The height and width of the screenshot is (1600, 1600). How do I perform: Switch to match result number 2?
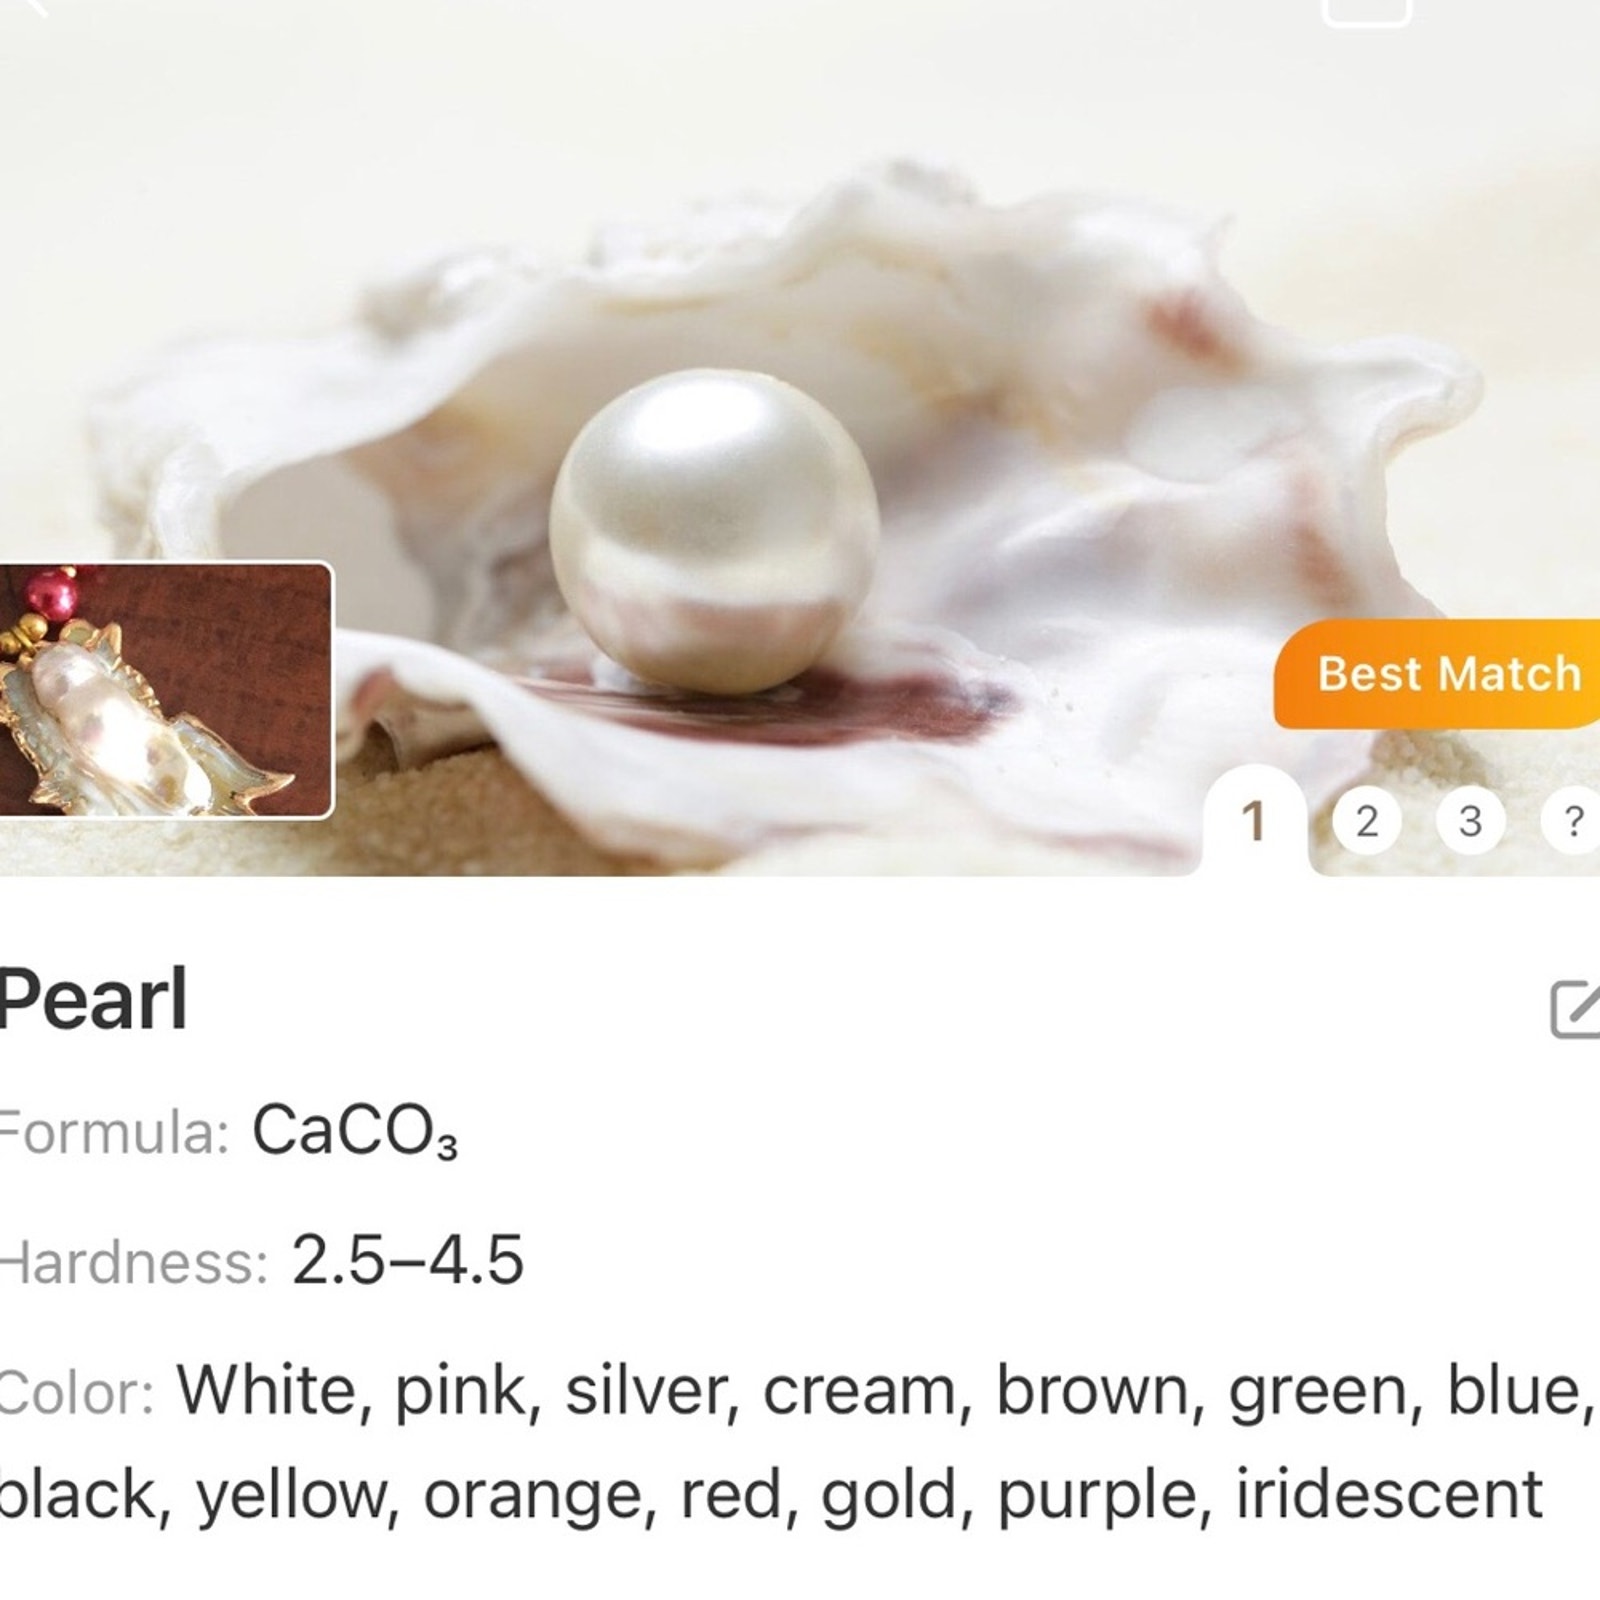click(x=1366, y=821)
